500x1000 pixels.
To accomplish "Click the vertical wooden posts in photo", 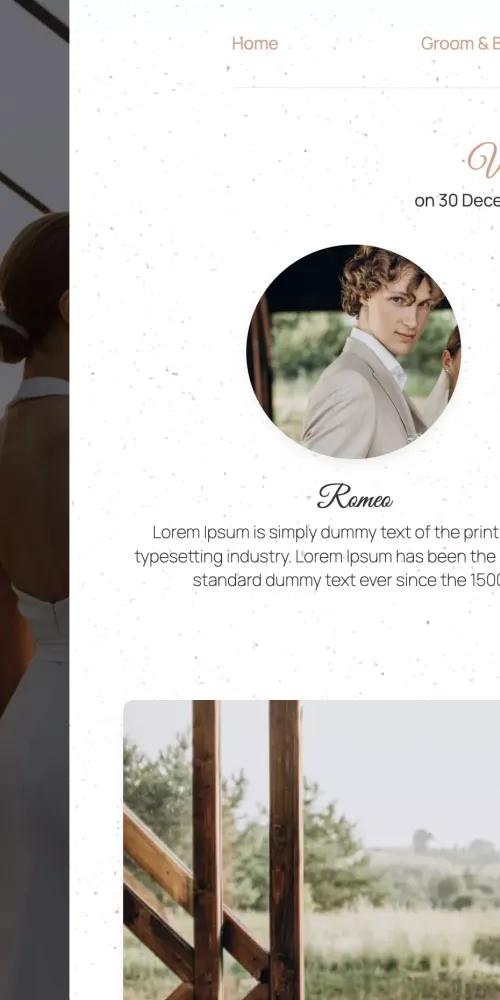I will pyautogui.click(x=247, y=848).
